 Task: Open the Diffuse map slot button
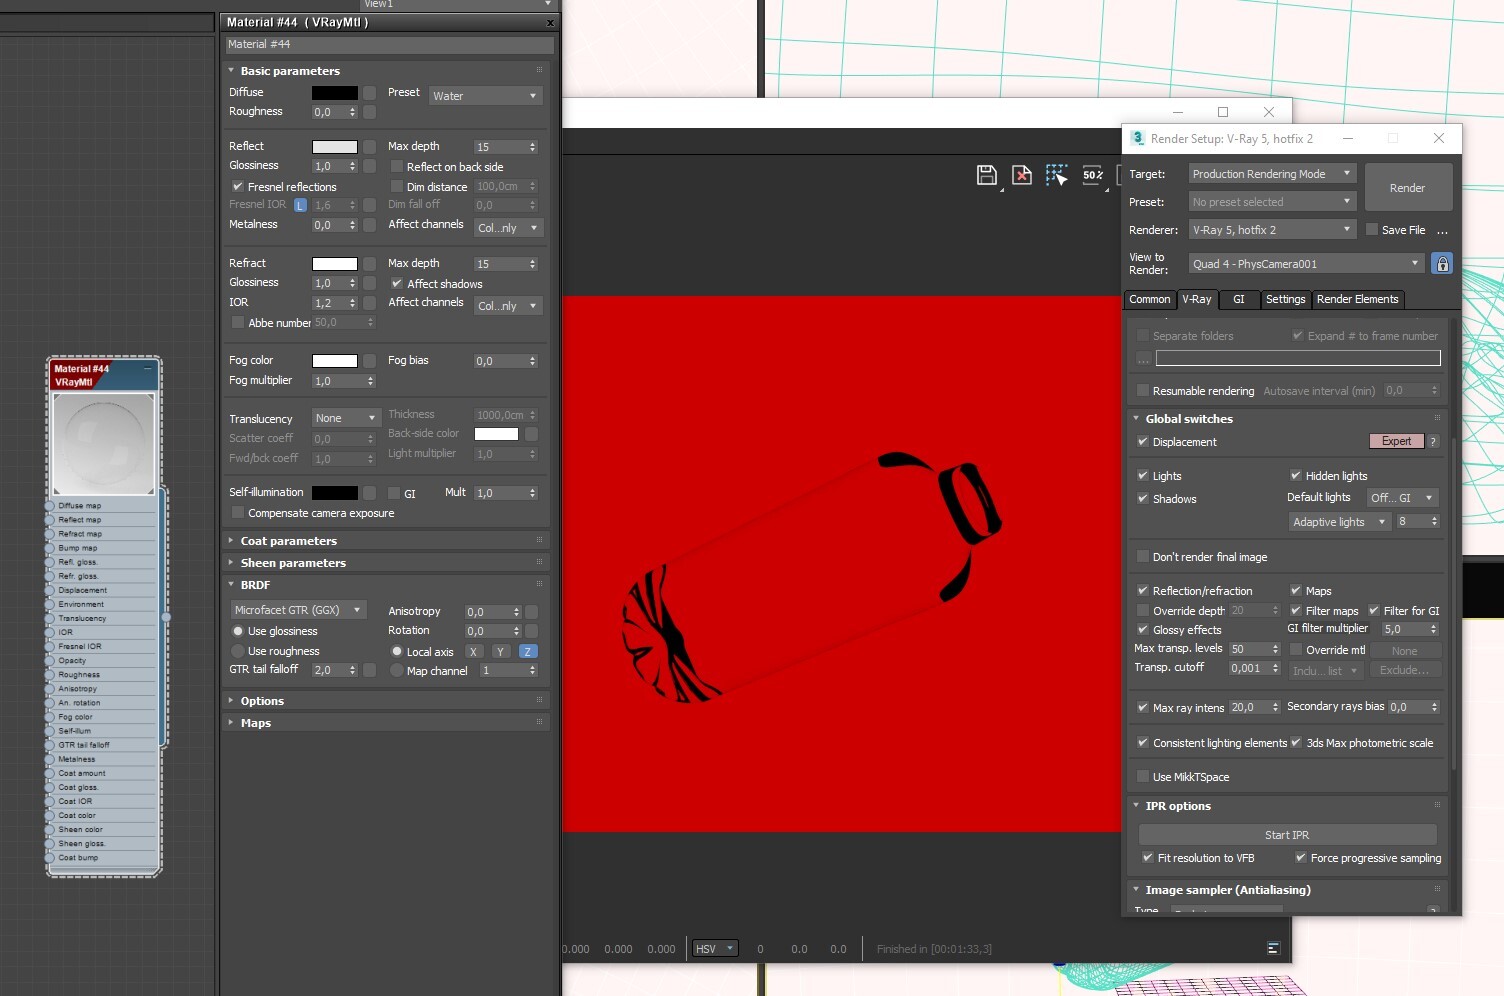(x=370, y=92)
